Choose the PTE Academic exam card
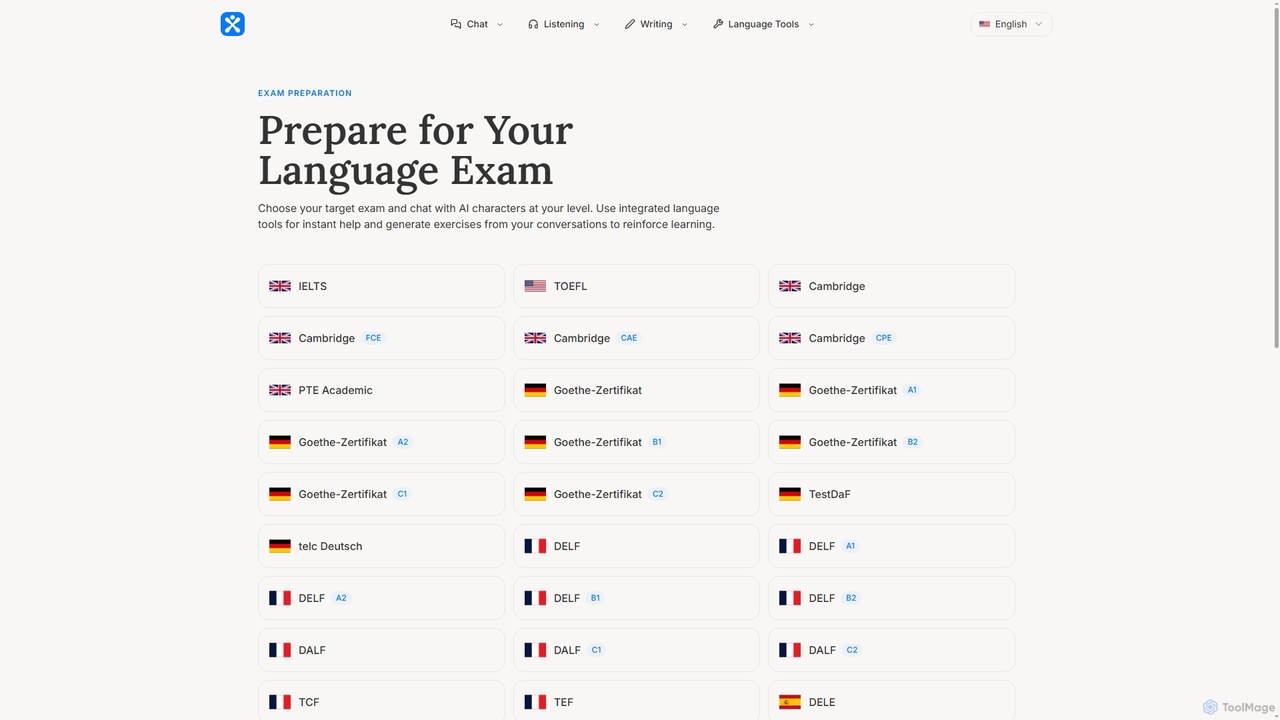Viewport: 1280px width, 720px height. (381, 390)
